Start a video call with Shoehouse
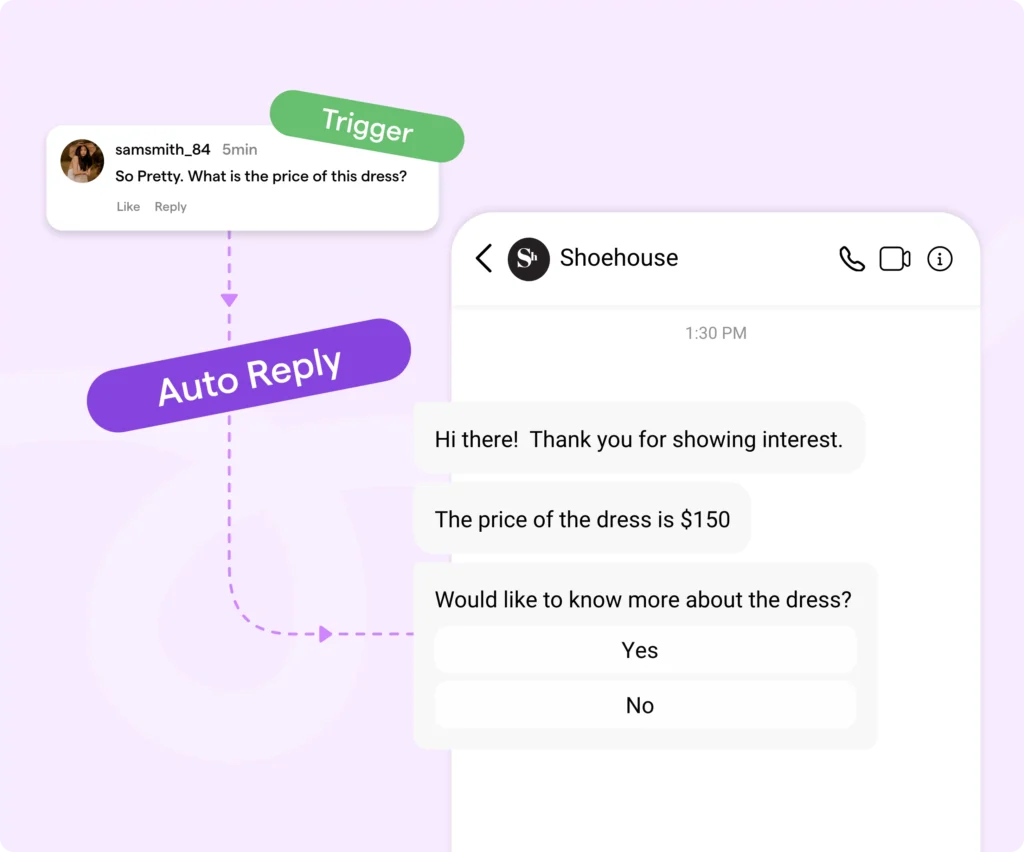Viewport: 1024px width, 852px height. (x=895, y=259)
